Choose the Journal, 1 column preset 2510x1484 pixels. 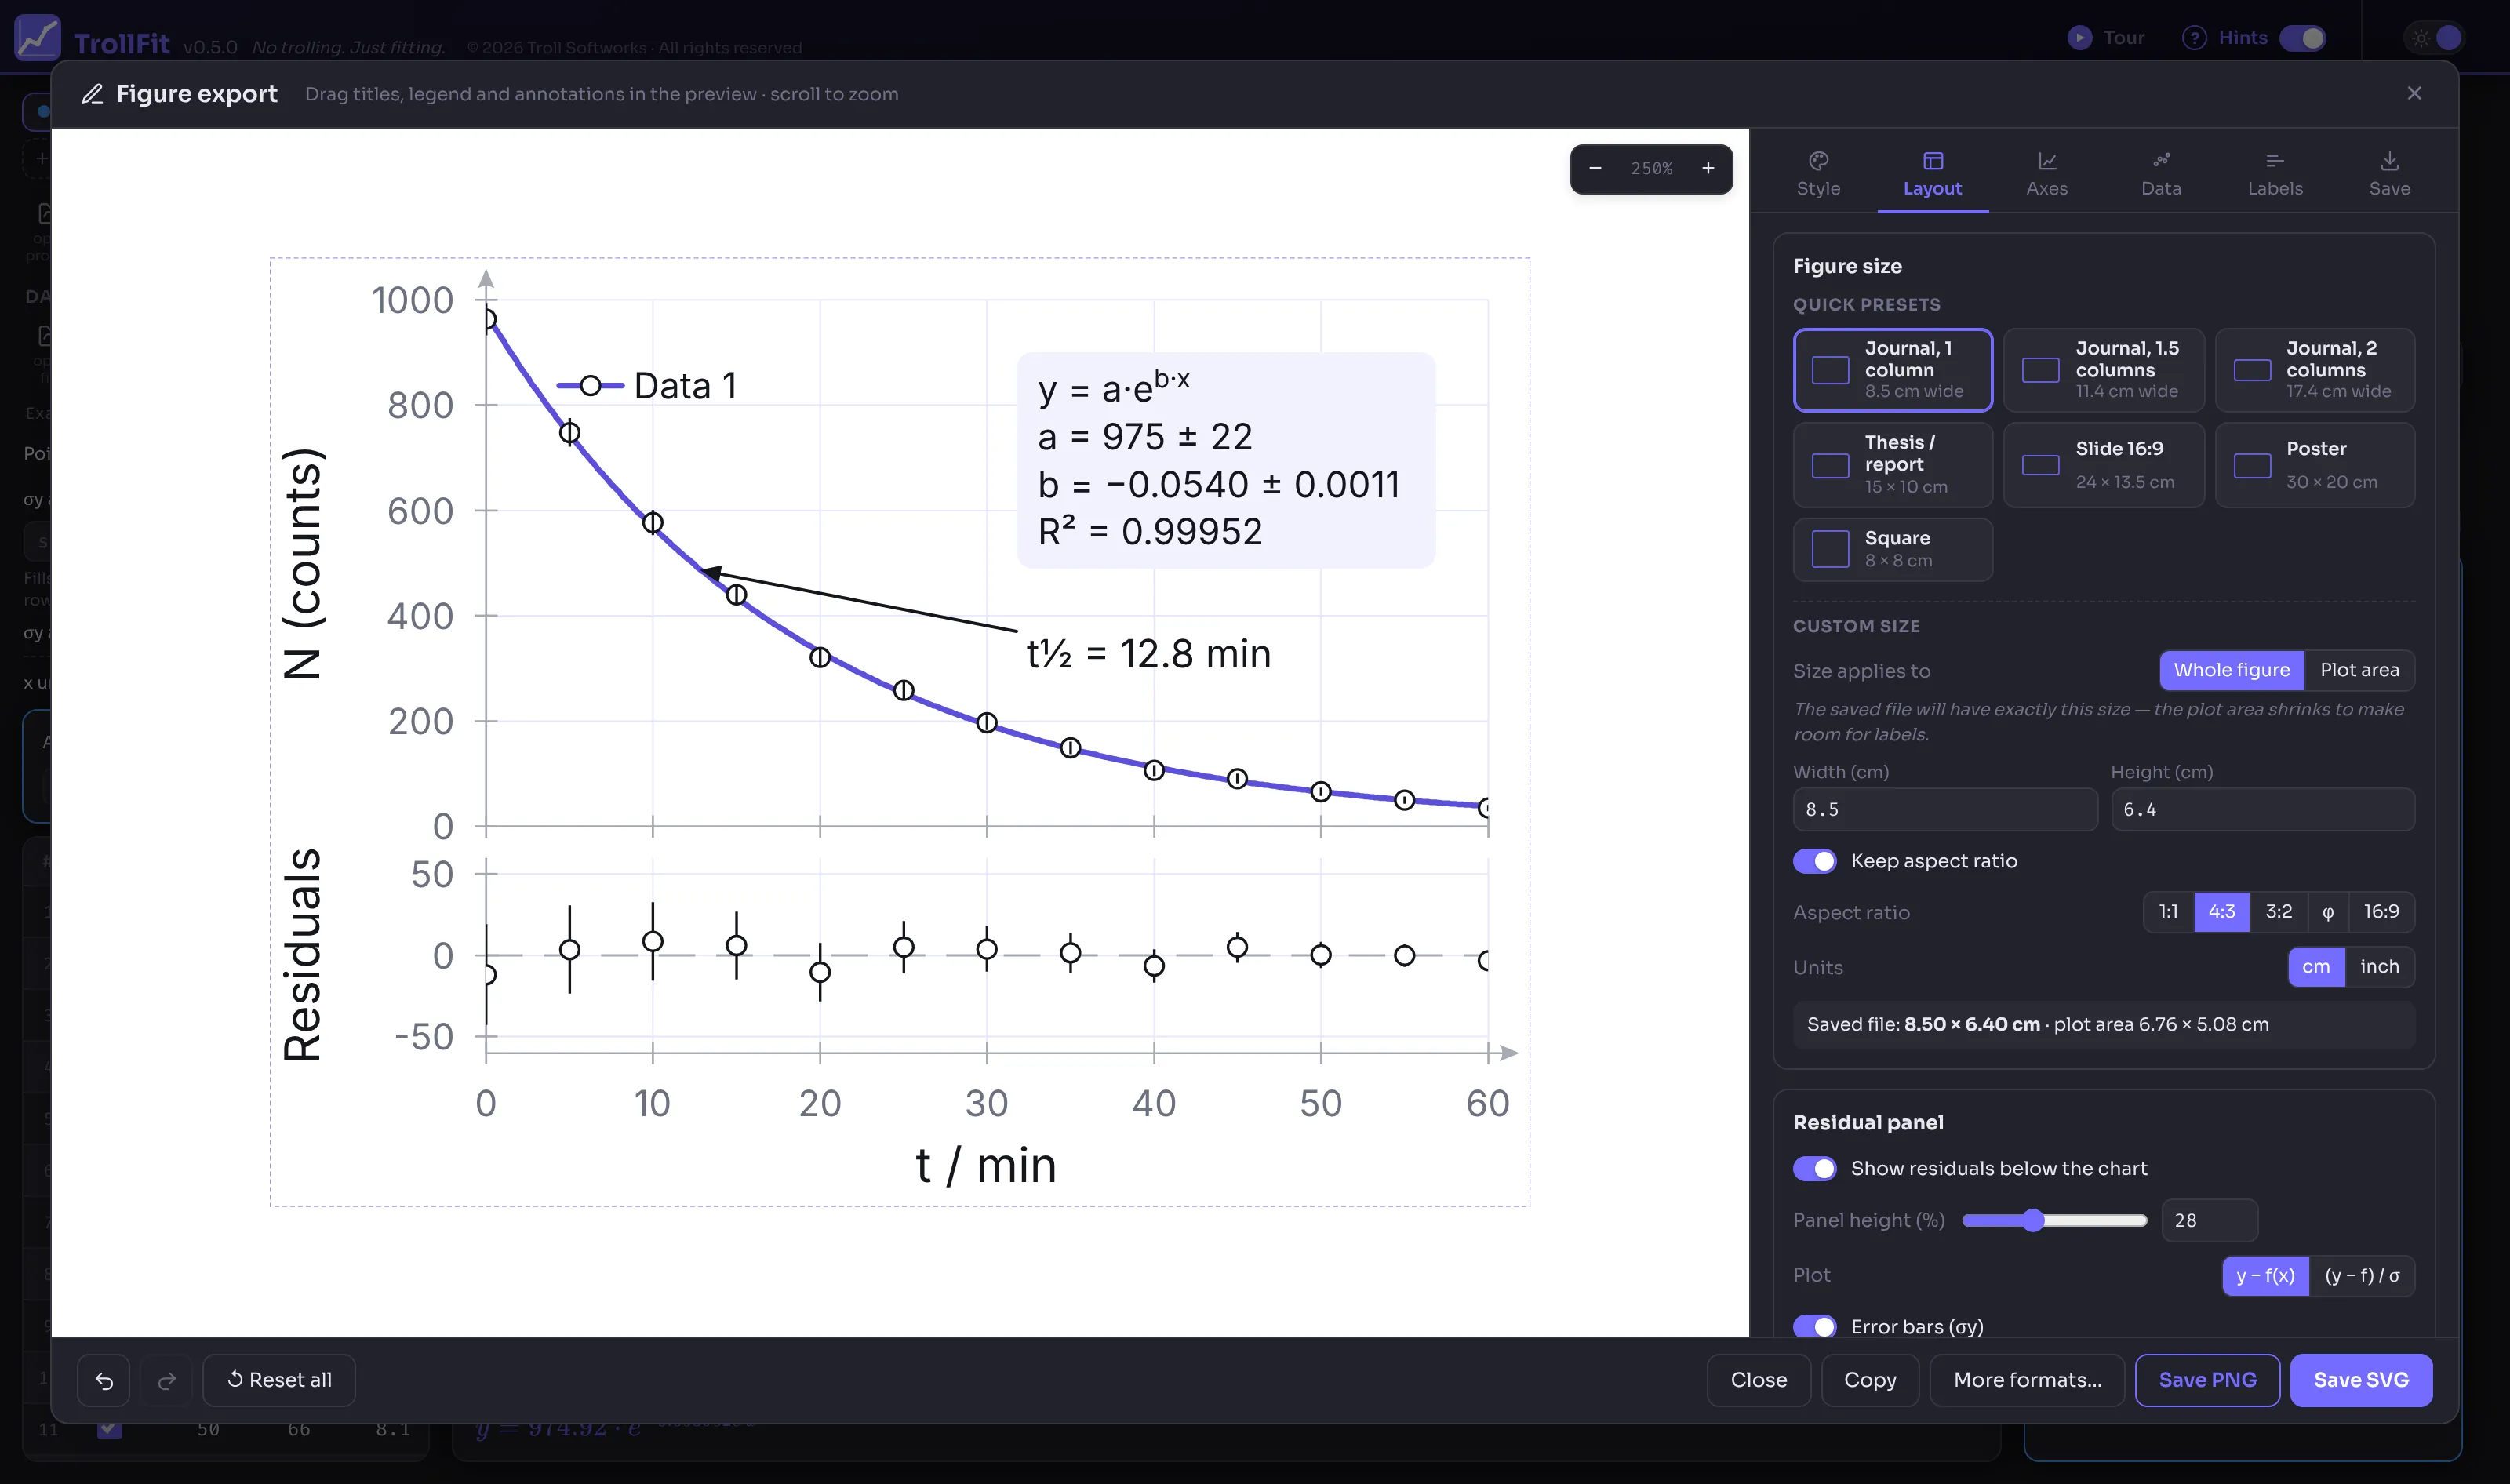coord(1893,370)
